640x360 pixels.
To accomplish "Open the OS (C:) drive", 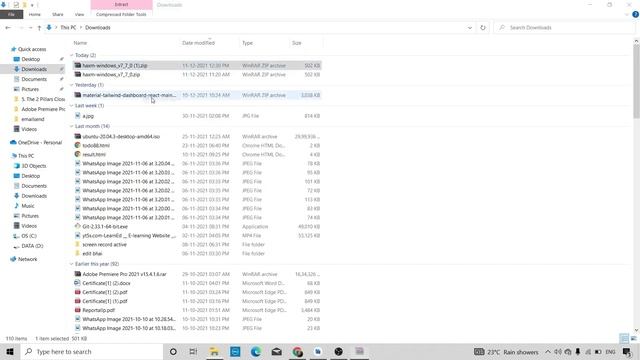I will (29, 236).
